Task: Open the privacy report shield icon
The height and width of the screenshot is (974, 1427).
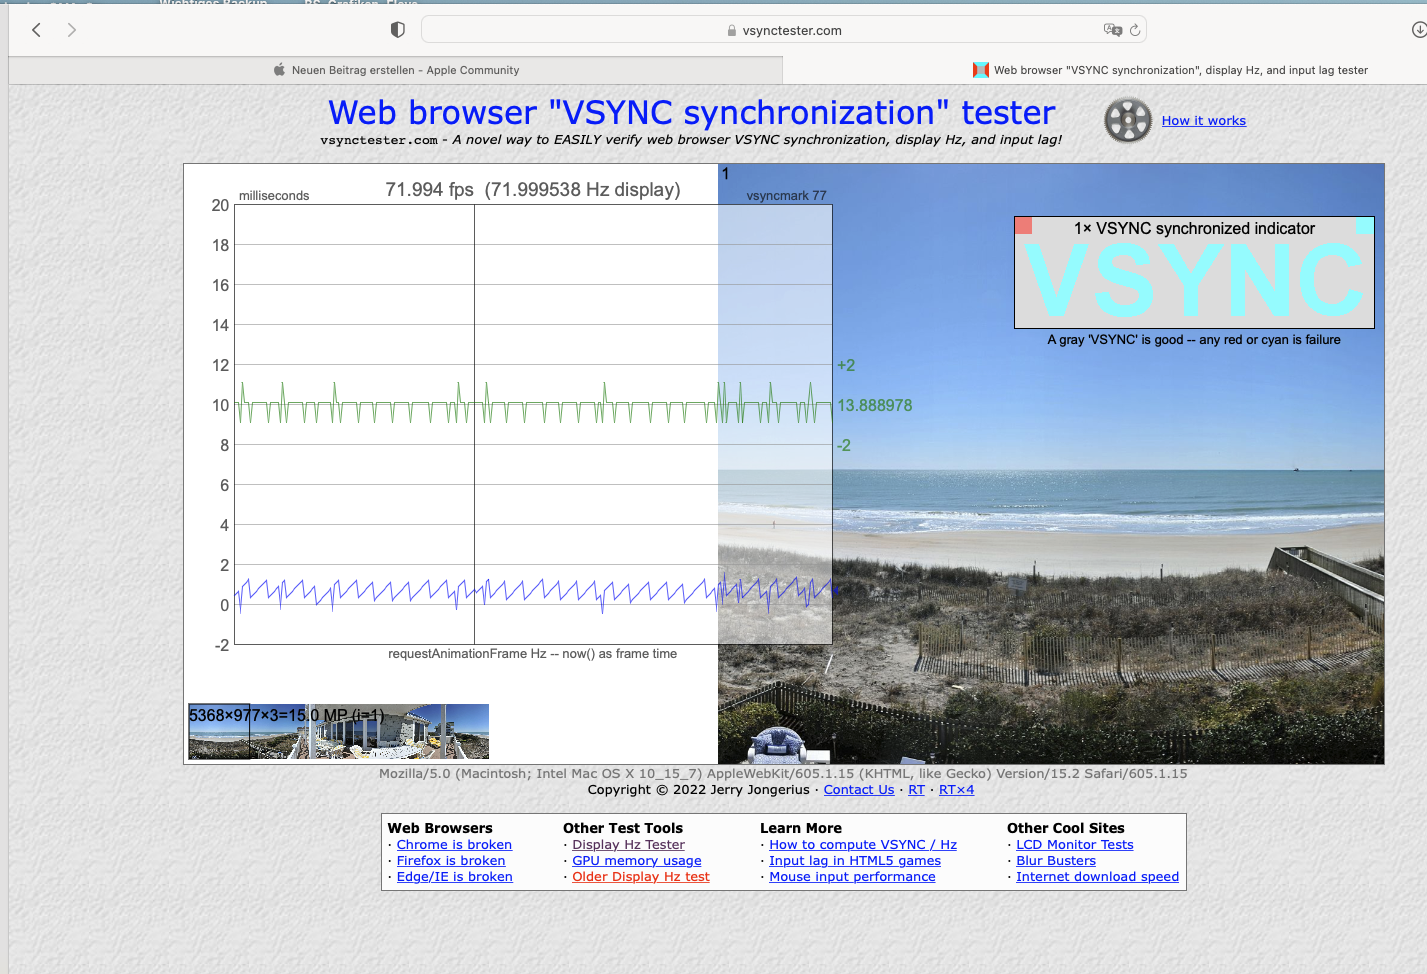Action: pyautogui.click(x=397, y=30)
